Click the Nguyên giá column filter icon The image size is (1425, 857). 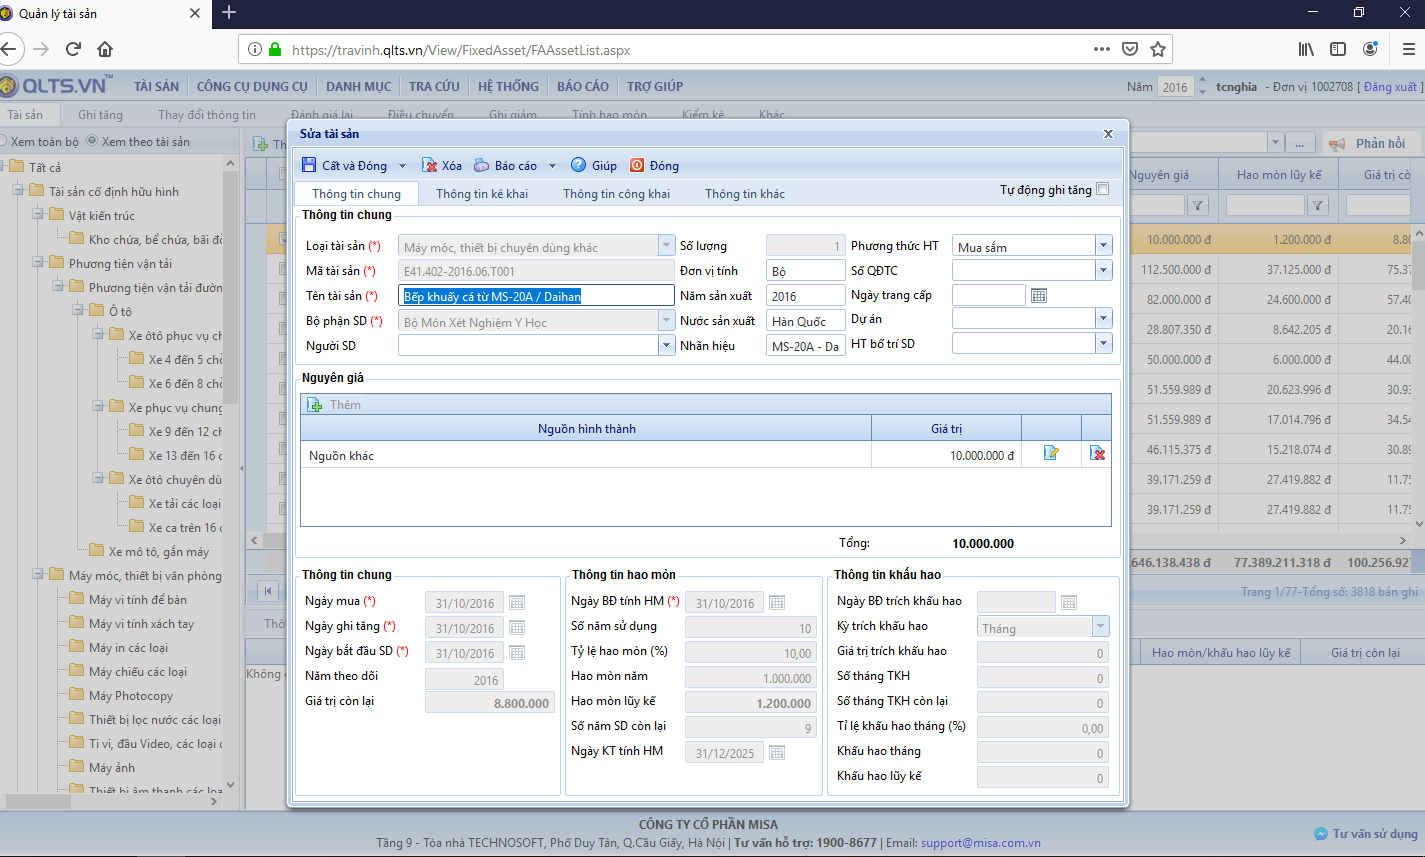[x=1198, y=206]
